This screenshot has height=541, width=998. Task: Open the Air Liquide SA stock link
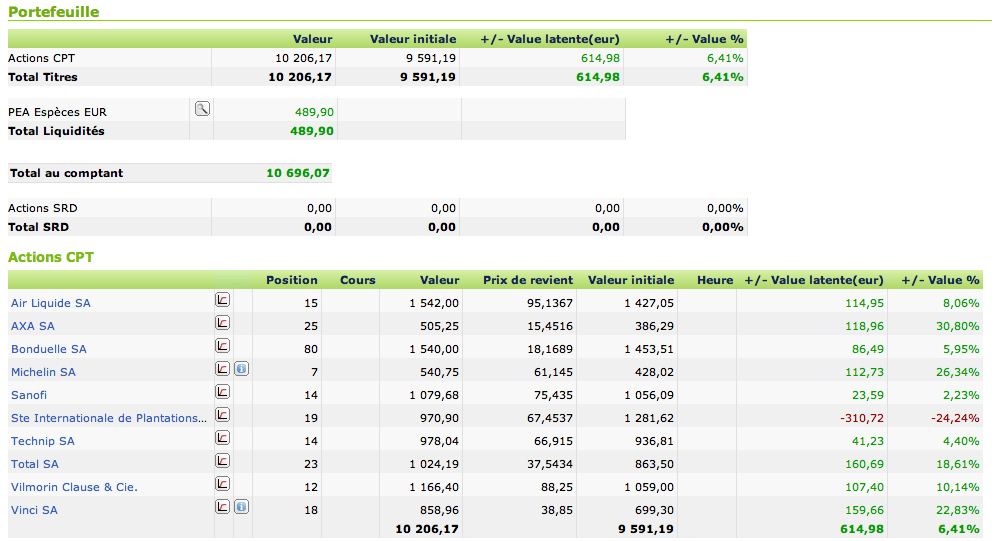coord(51,303)
